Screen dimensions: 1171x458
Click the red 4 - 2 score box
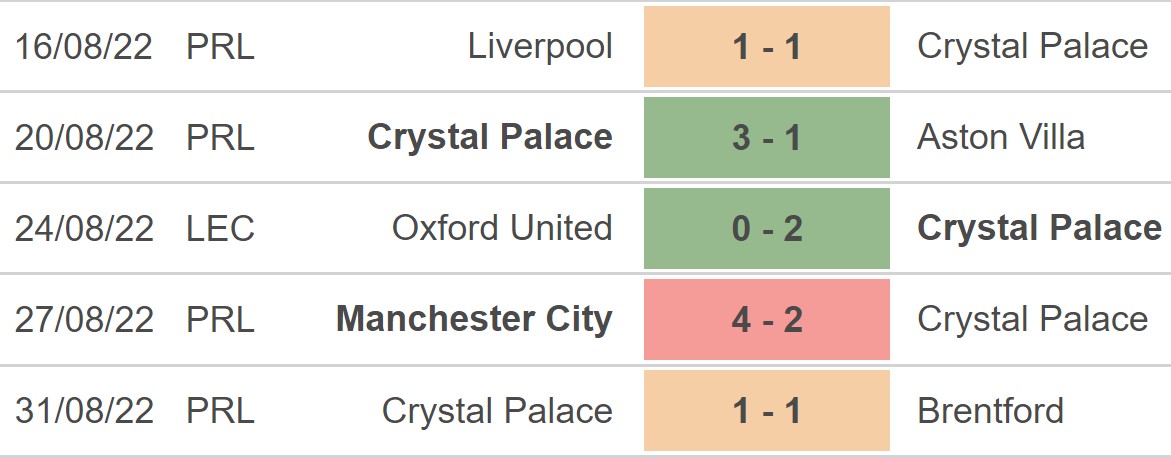pos(766,319)
